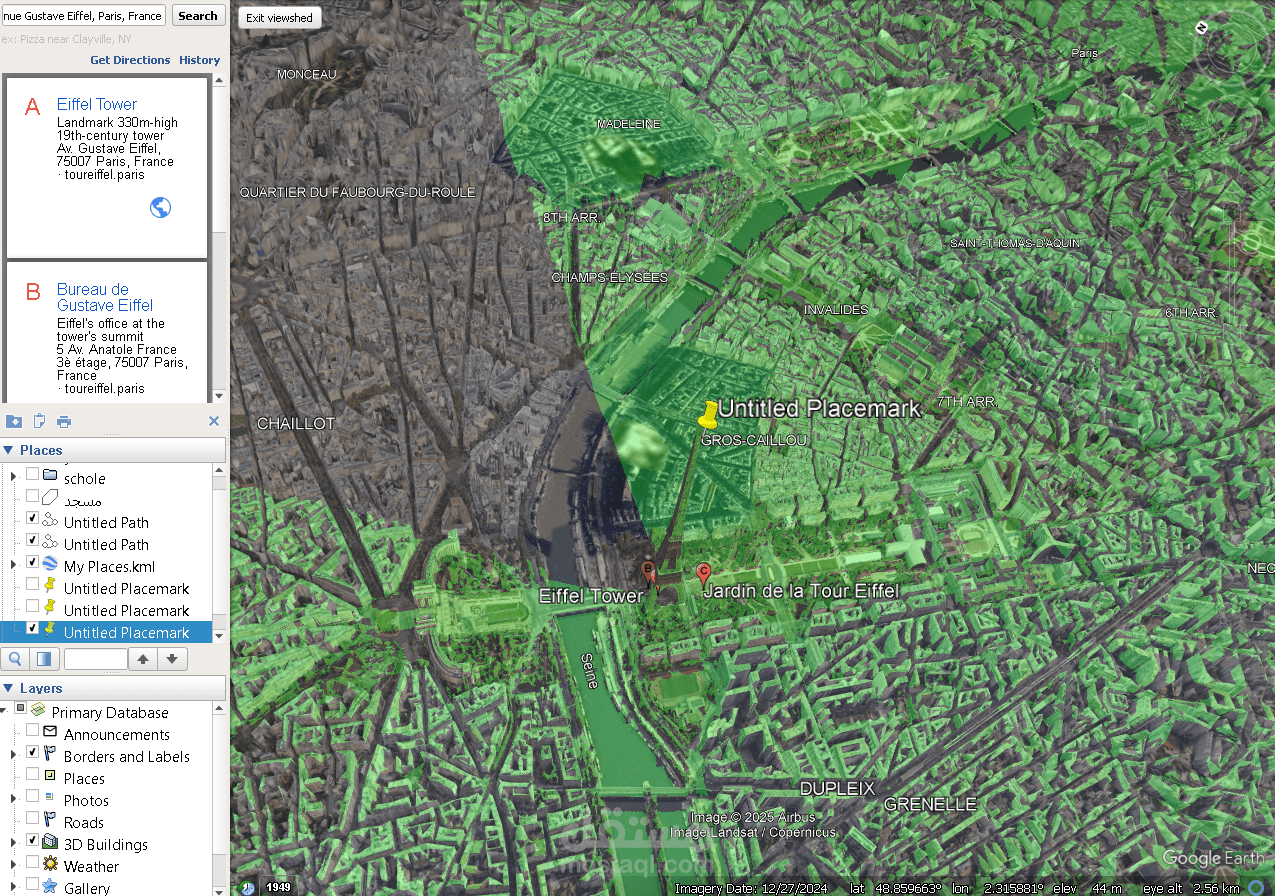Click the blank field beside Places arrows
The height and width of the screenshot is (896, 1275).
click(x=96, y=659)
